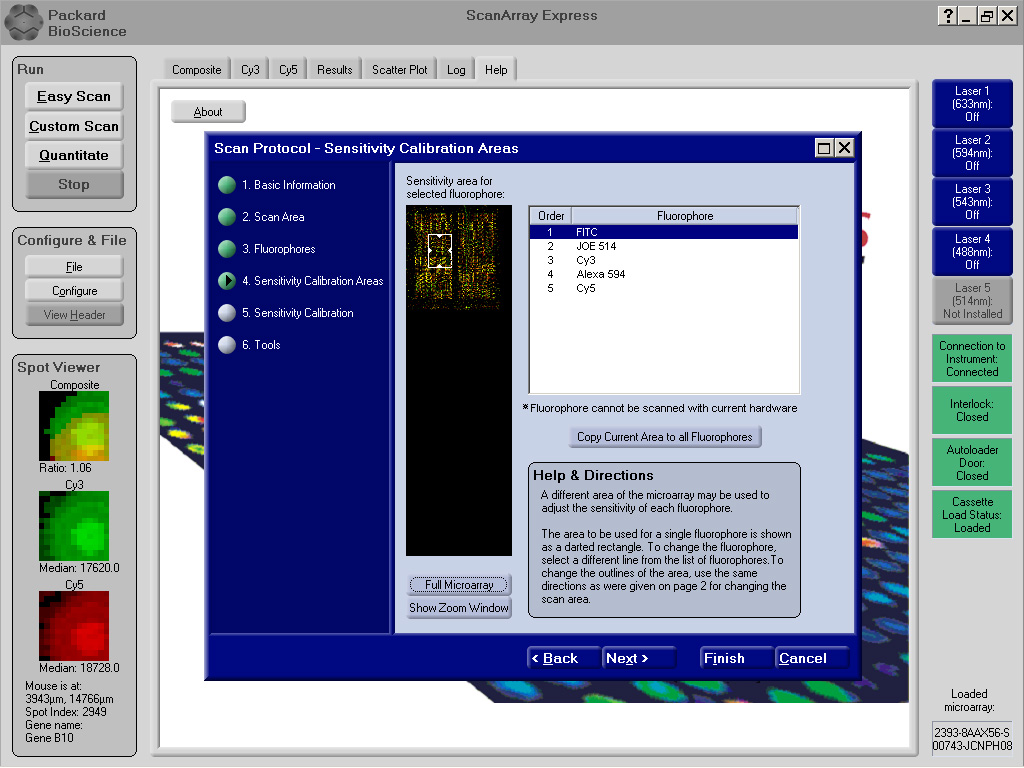Click the Cy3 green spot viewer image
This screenshot has height=768, width=1024.
click(74, 526)
